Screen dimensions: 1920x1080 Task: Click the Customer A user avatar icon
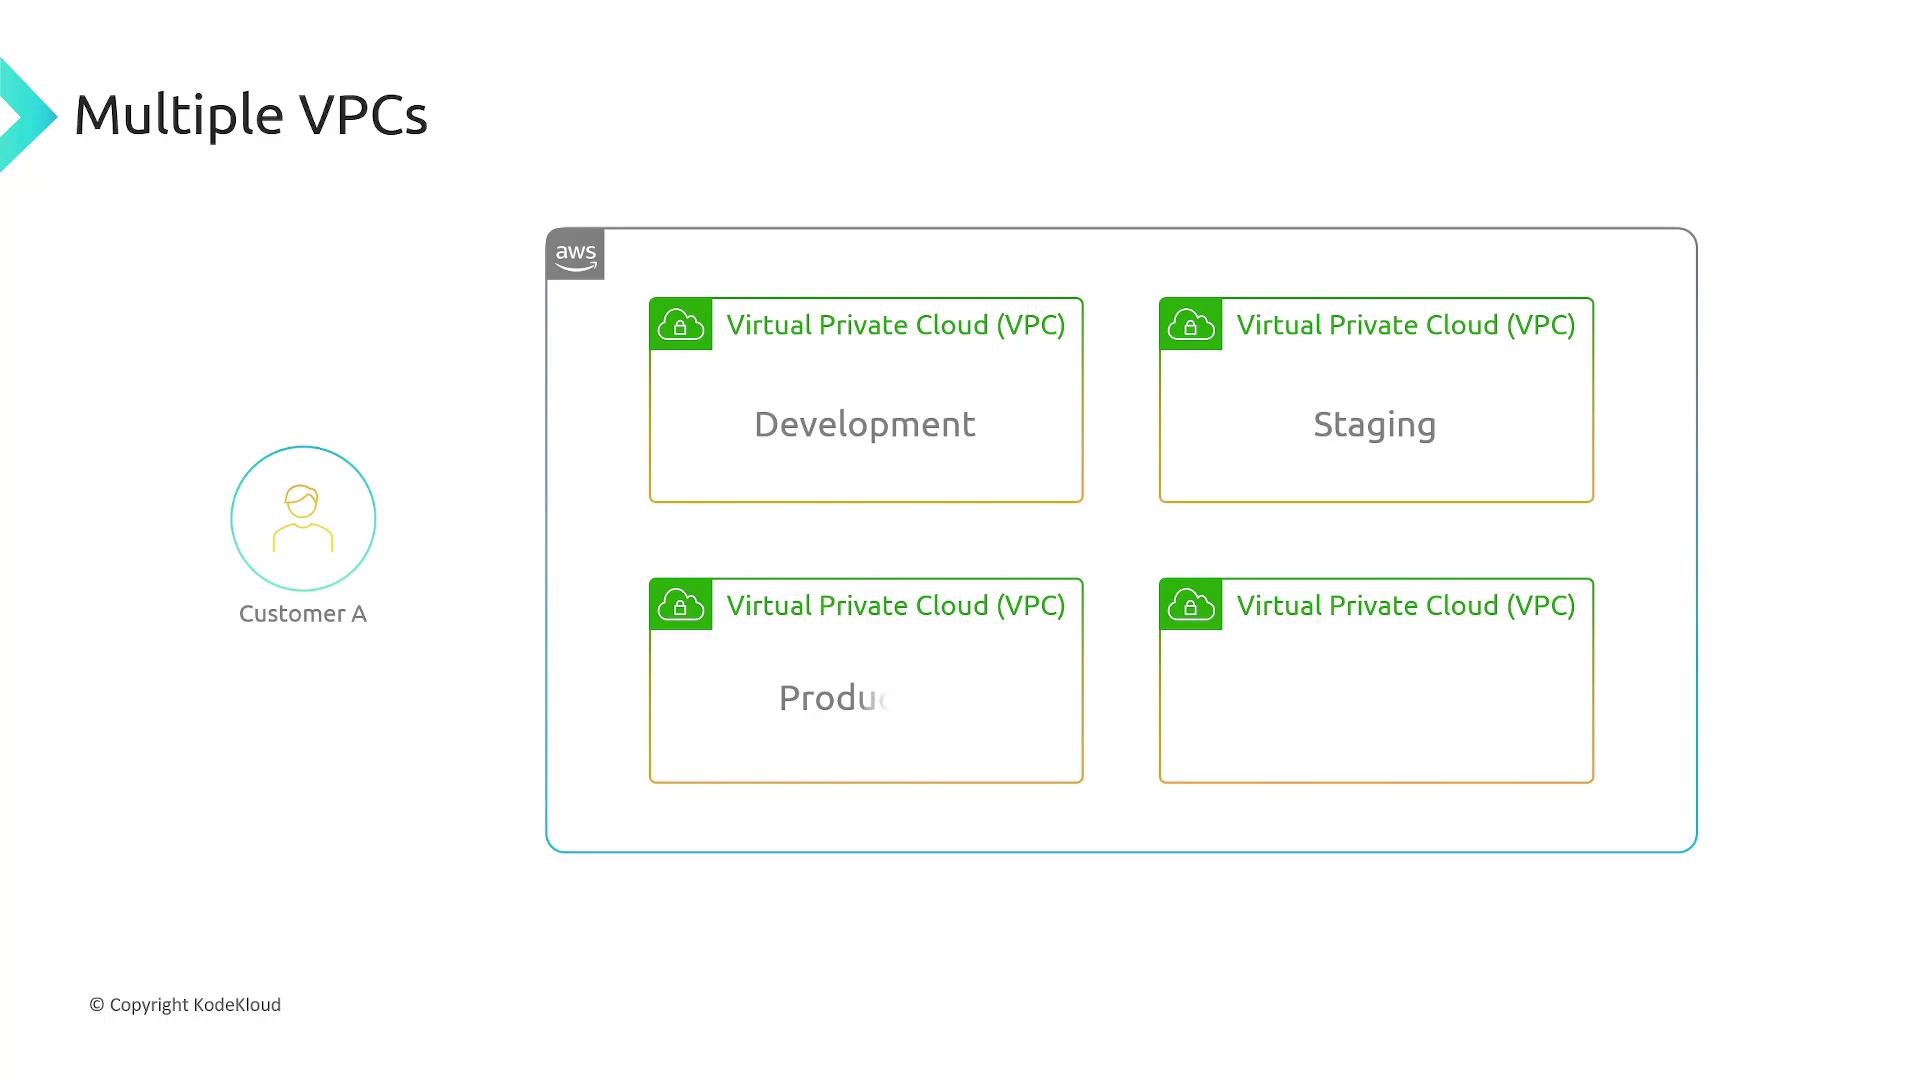click(x=303, y=518)
